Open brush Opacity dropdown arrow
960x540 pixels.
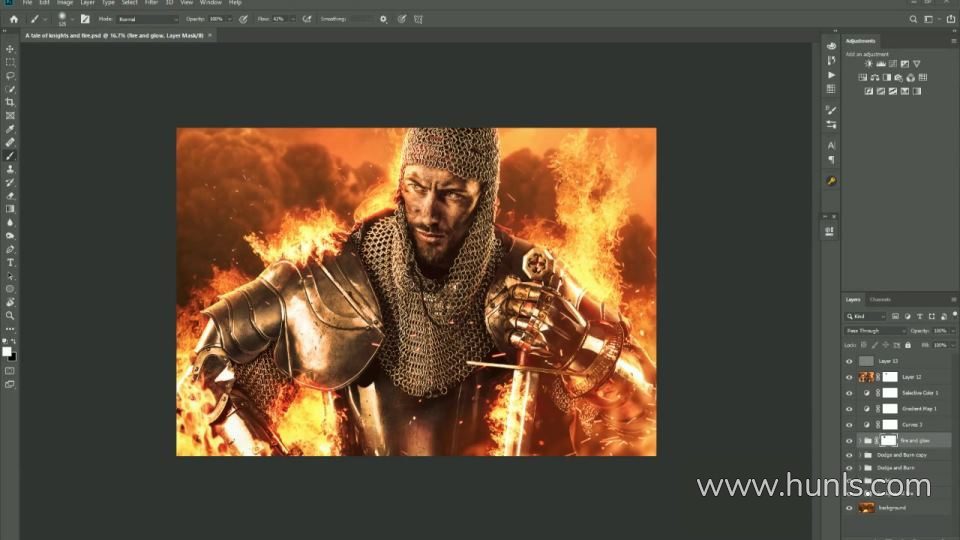pyautogui.click(x=230, y=19)
